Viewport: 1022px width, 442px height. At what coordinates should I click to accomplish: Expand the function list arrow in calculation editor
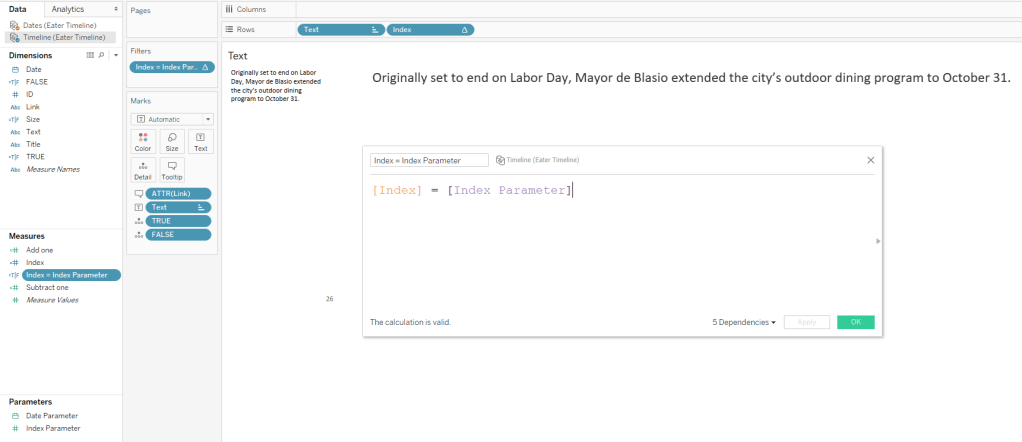878,241
